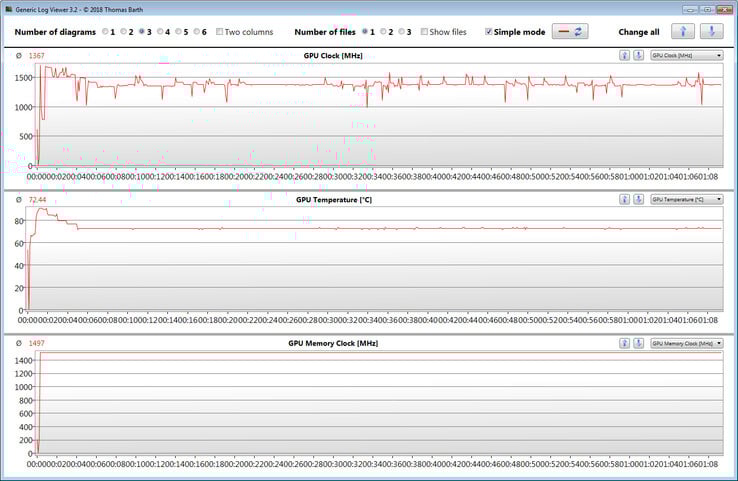The height and width of the screenshot is (481, 738).
Task: Click inside the GPU Memory Clock graph area
Action: point(379,403)
